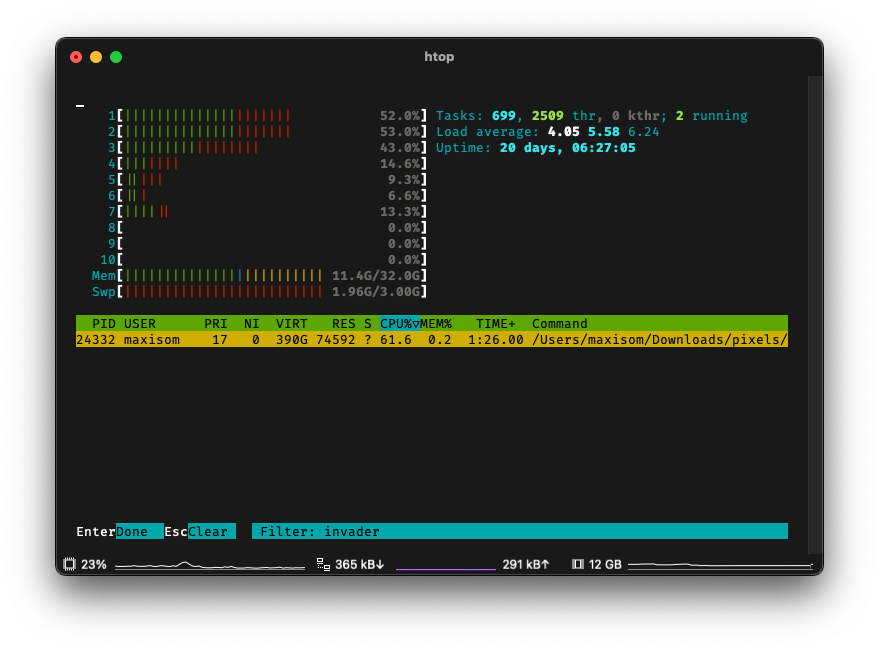Click Clear to reset the filter
The width and height of the screenshot is (879, 649).
(212, 531)
